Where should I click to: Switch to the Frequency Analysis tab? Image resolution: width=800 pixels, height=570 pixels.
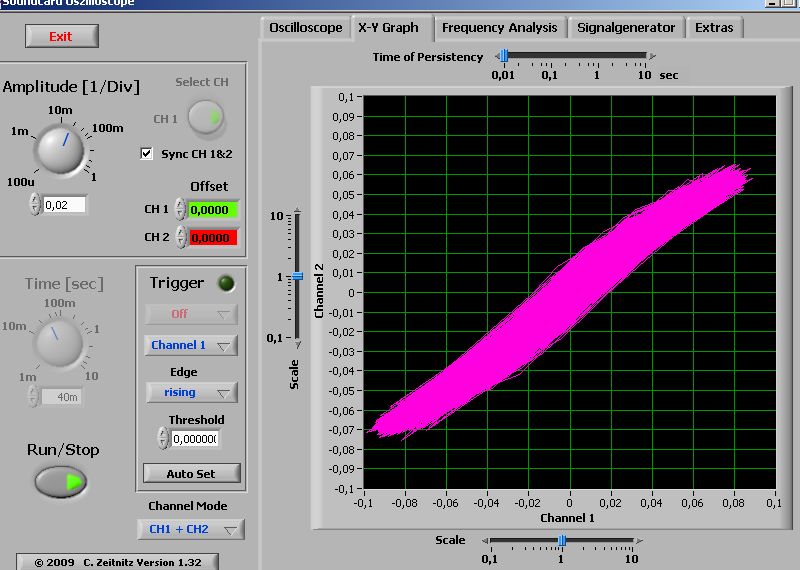click(x=500, y=28)
